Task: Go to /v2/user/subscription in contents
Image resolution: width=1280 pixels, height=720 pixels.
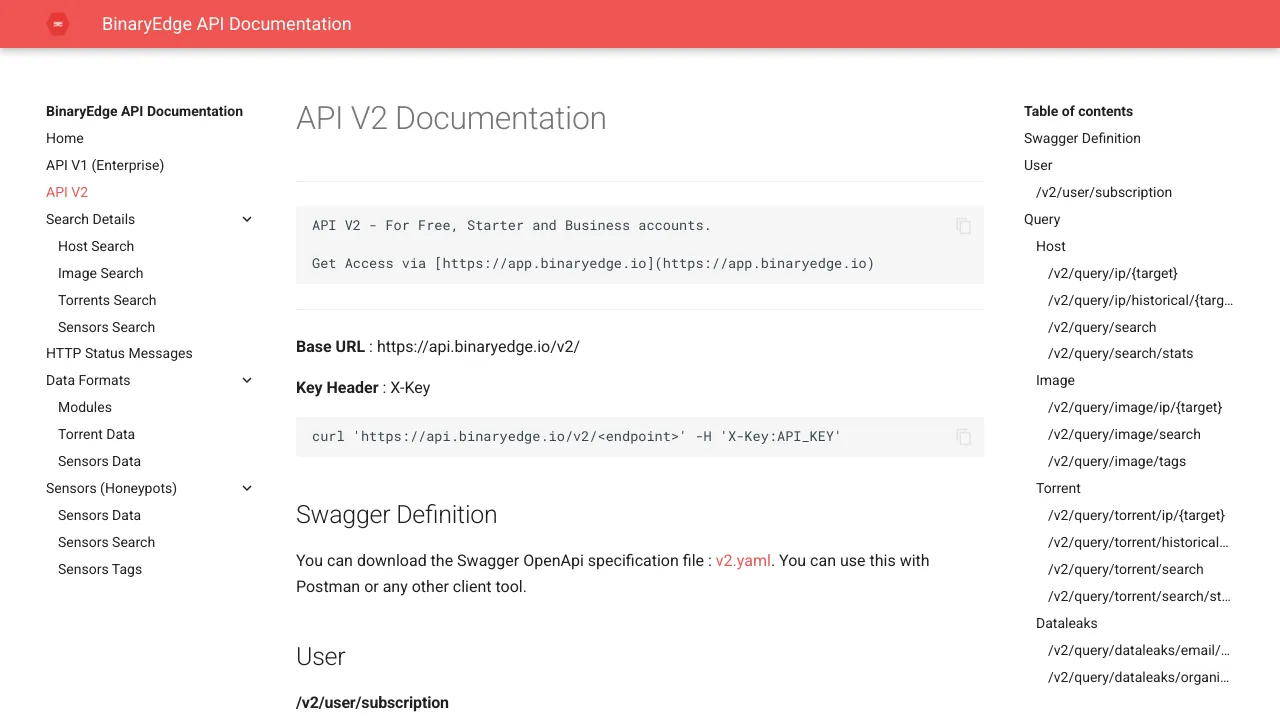Action: (1104, 192)
